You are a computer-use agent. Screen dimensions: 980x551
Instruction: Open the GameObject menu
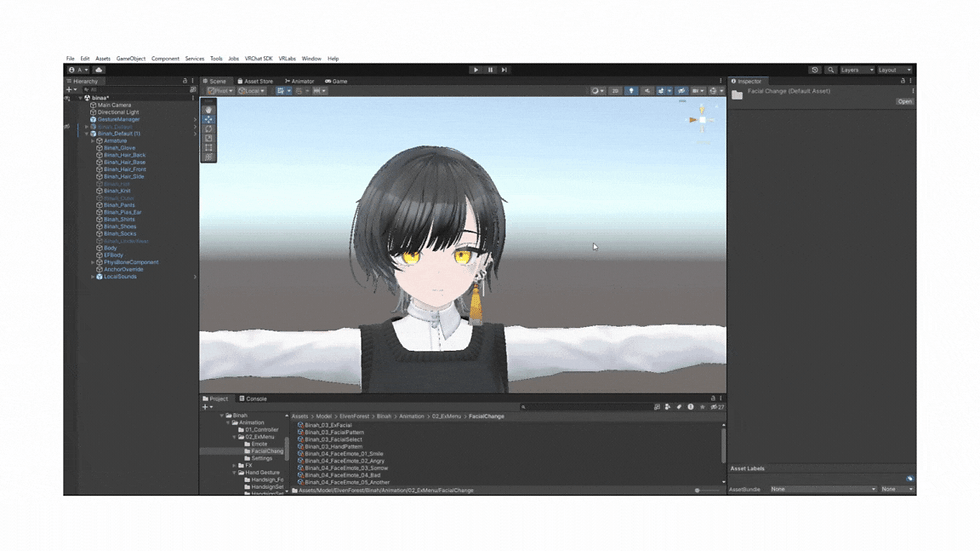[131, 59]
